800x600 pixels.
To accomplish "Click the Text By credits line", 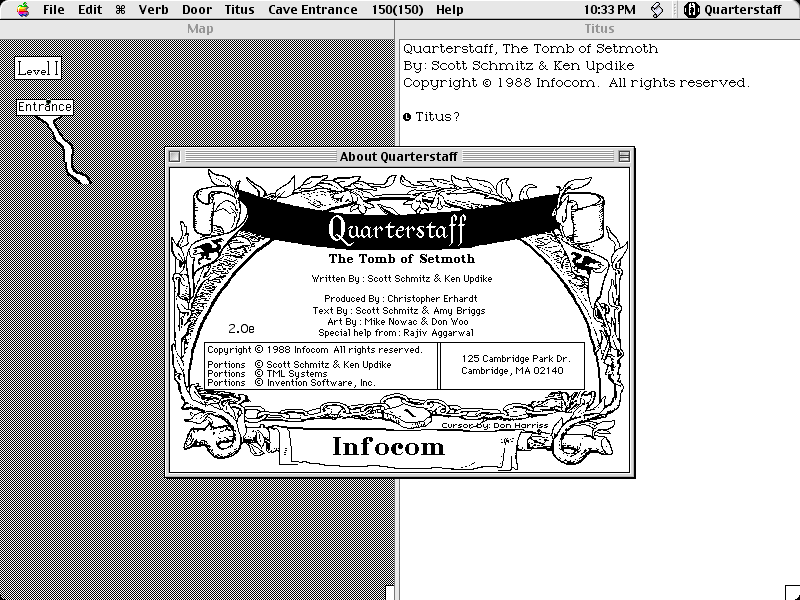I will (x=399, y=310).
